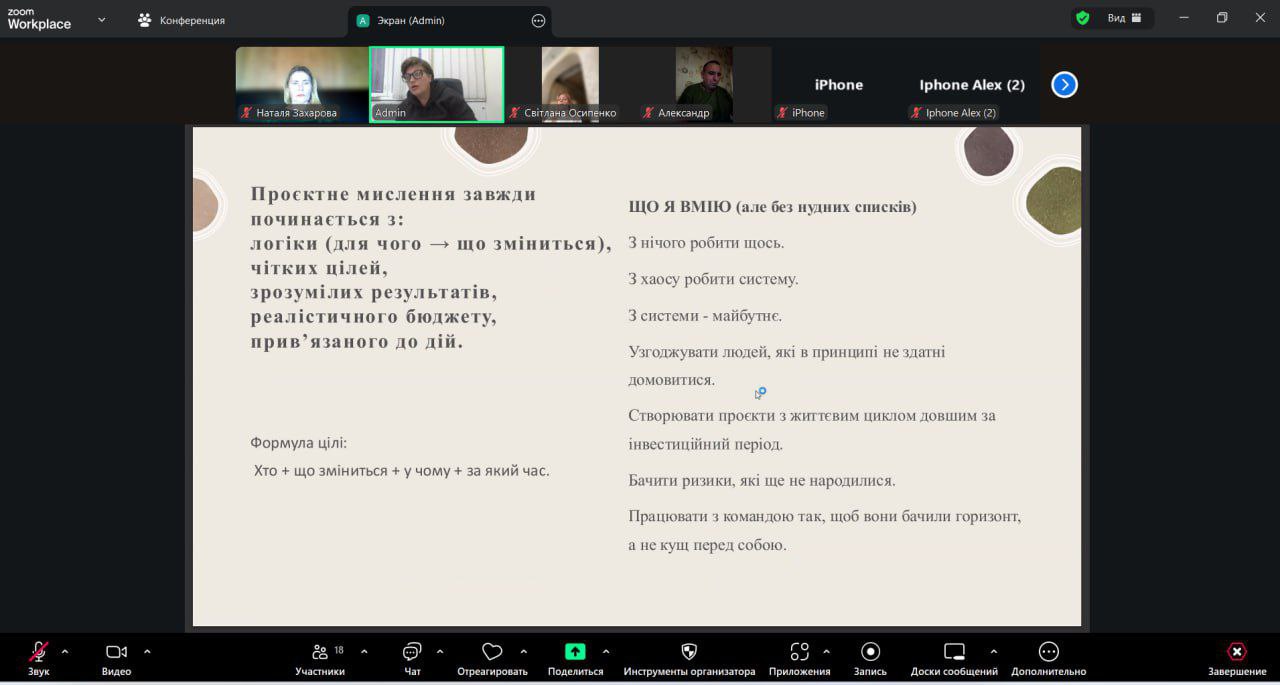
Task: Open Участники participants panel
Action: (x=320, y=653)
